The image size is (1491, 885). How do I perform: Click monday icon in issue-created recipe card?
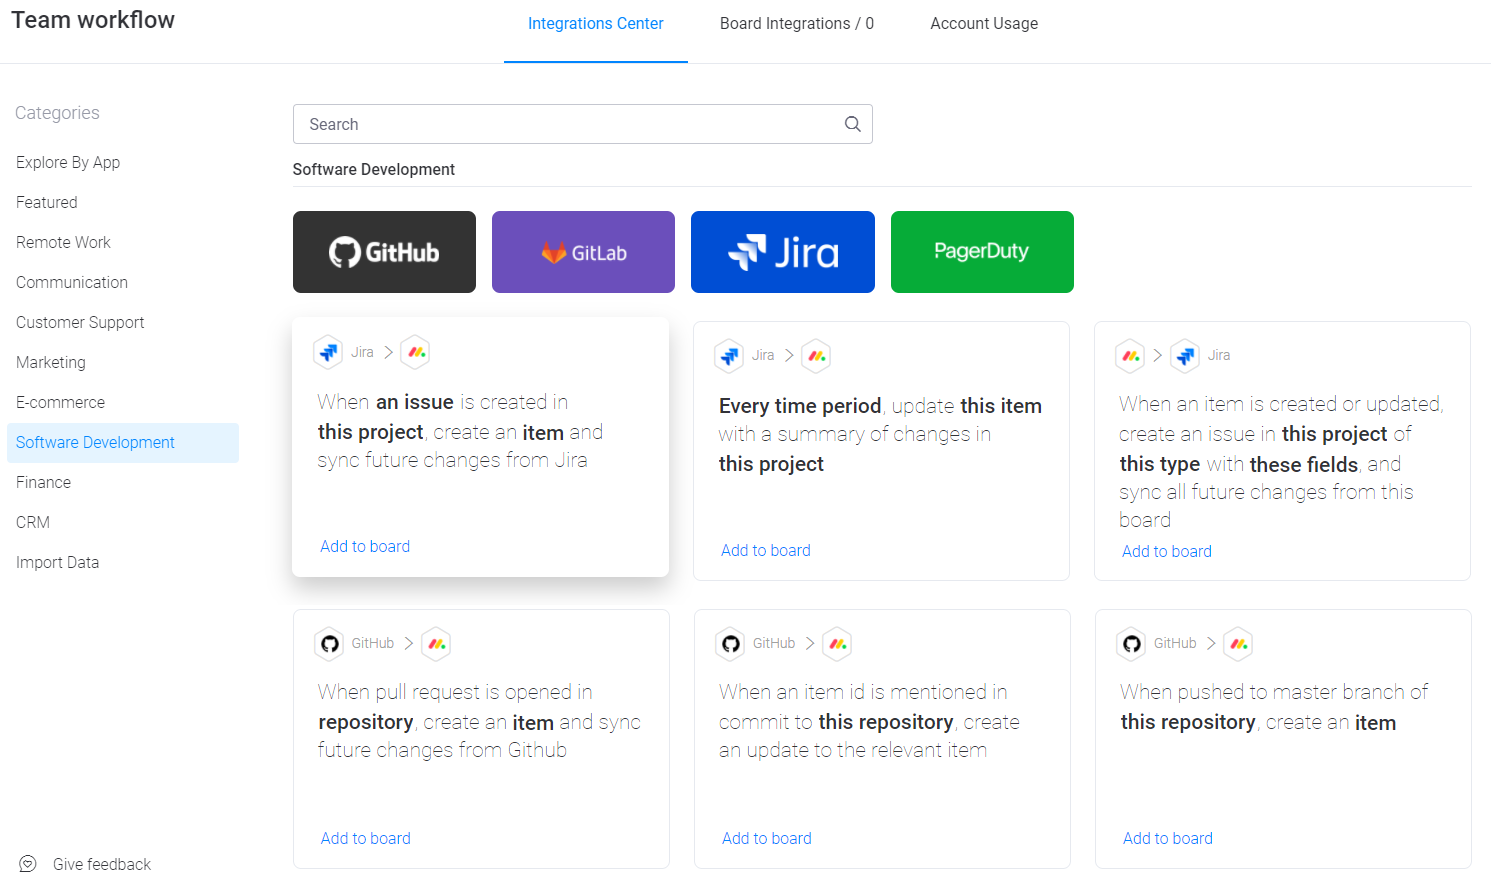415,352
